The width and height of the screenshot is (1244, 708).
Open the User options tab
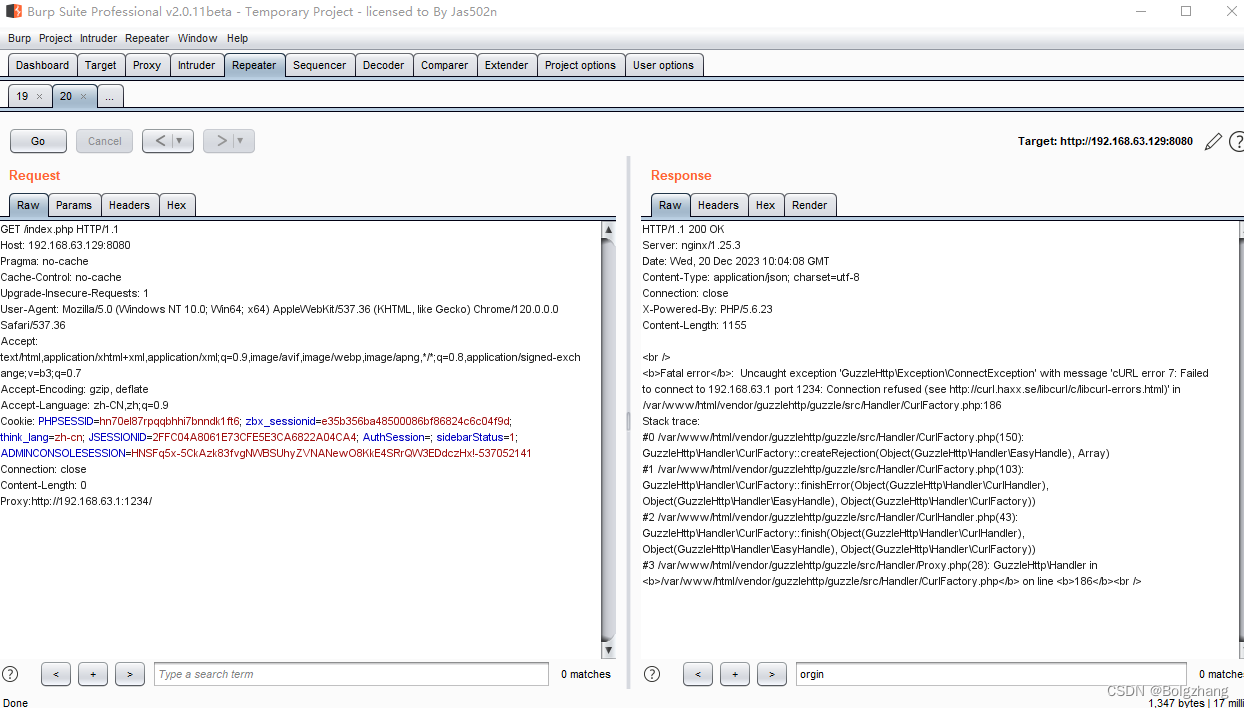[663, 65]
